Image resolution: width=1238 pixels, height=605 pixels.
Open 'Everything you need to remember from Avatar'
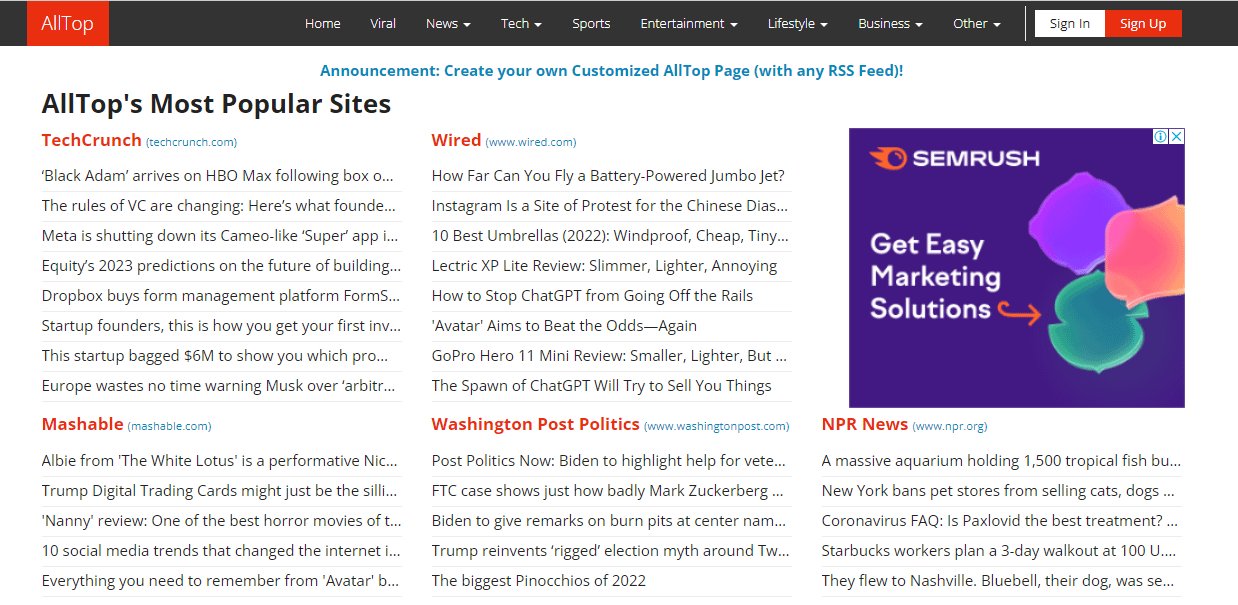tap(221, 581)
